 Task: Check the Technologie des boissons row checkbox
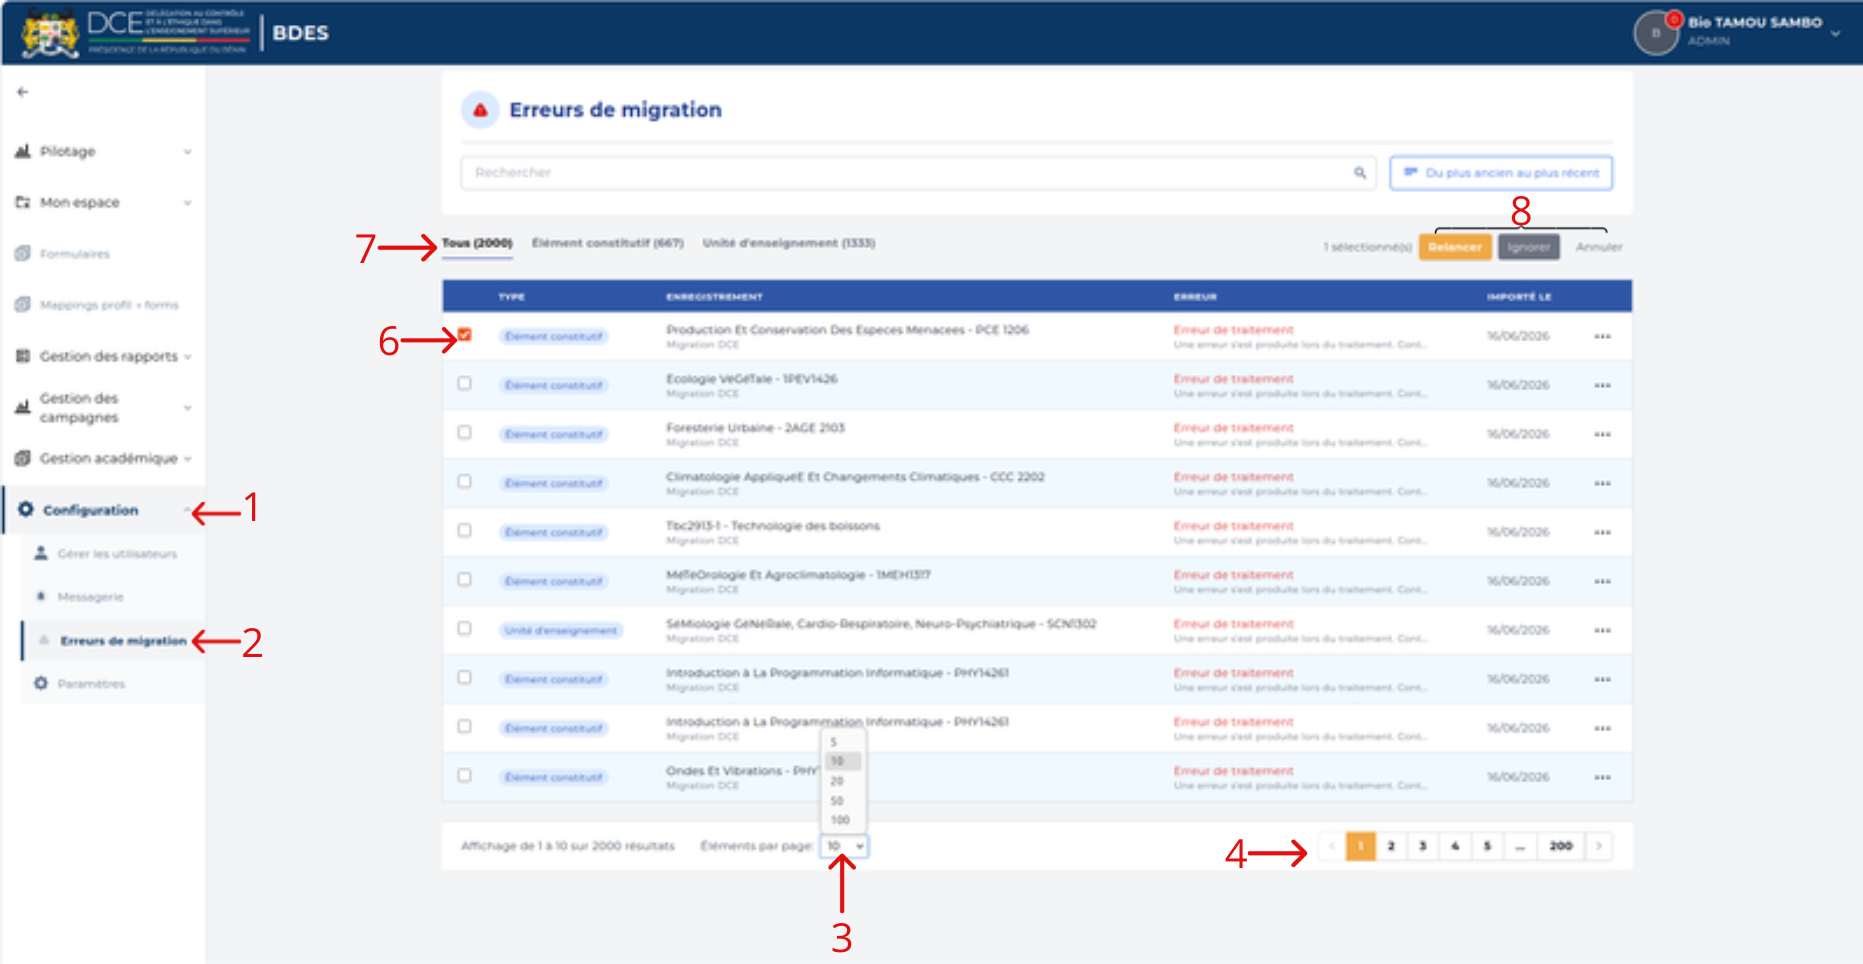pyautogui.click(x=464, y=530)
